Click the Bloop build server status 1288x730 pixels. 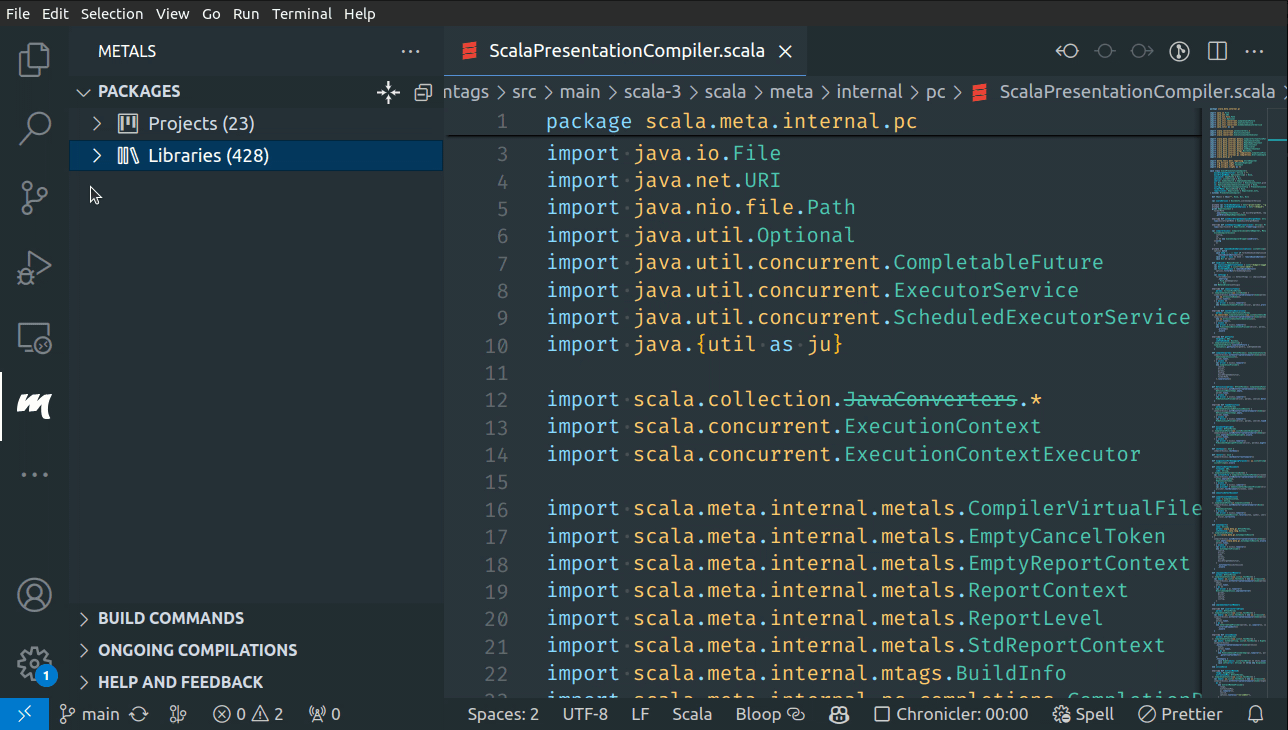[x=770, y=714]
